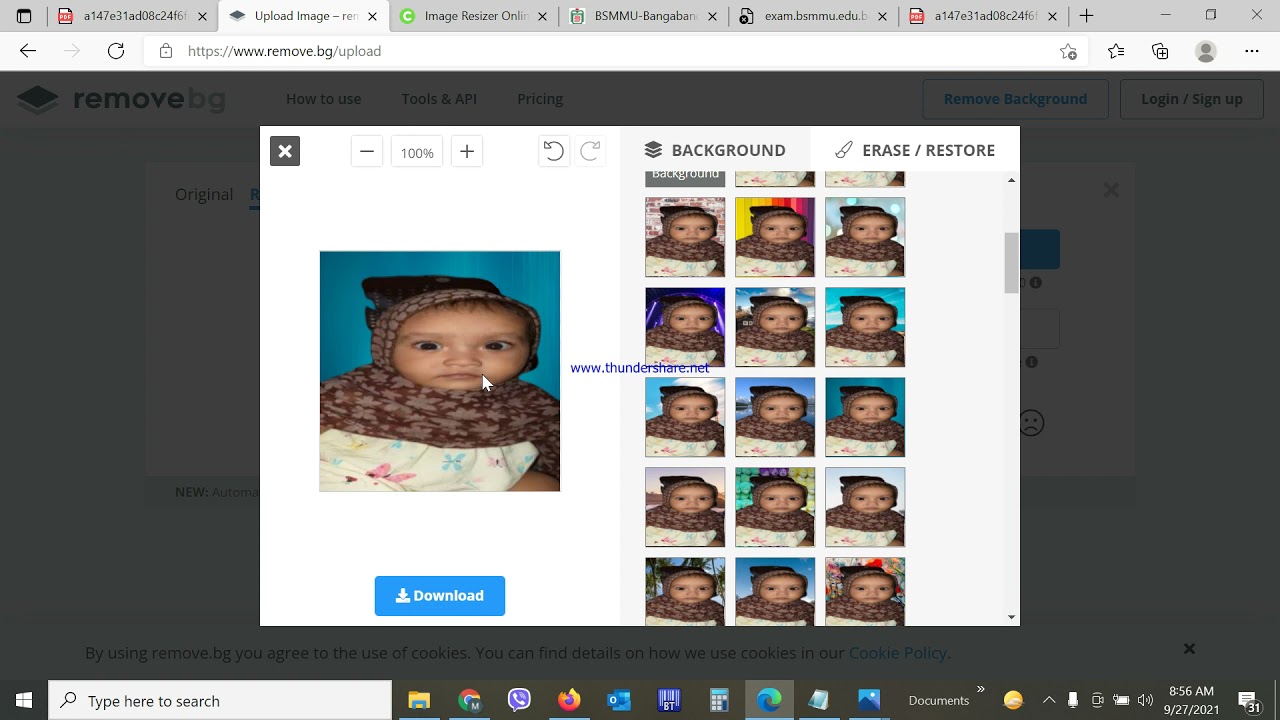
Task: Open the Cookie Policy link
Action: pyautogui.click(x=897, y=653)
